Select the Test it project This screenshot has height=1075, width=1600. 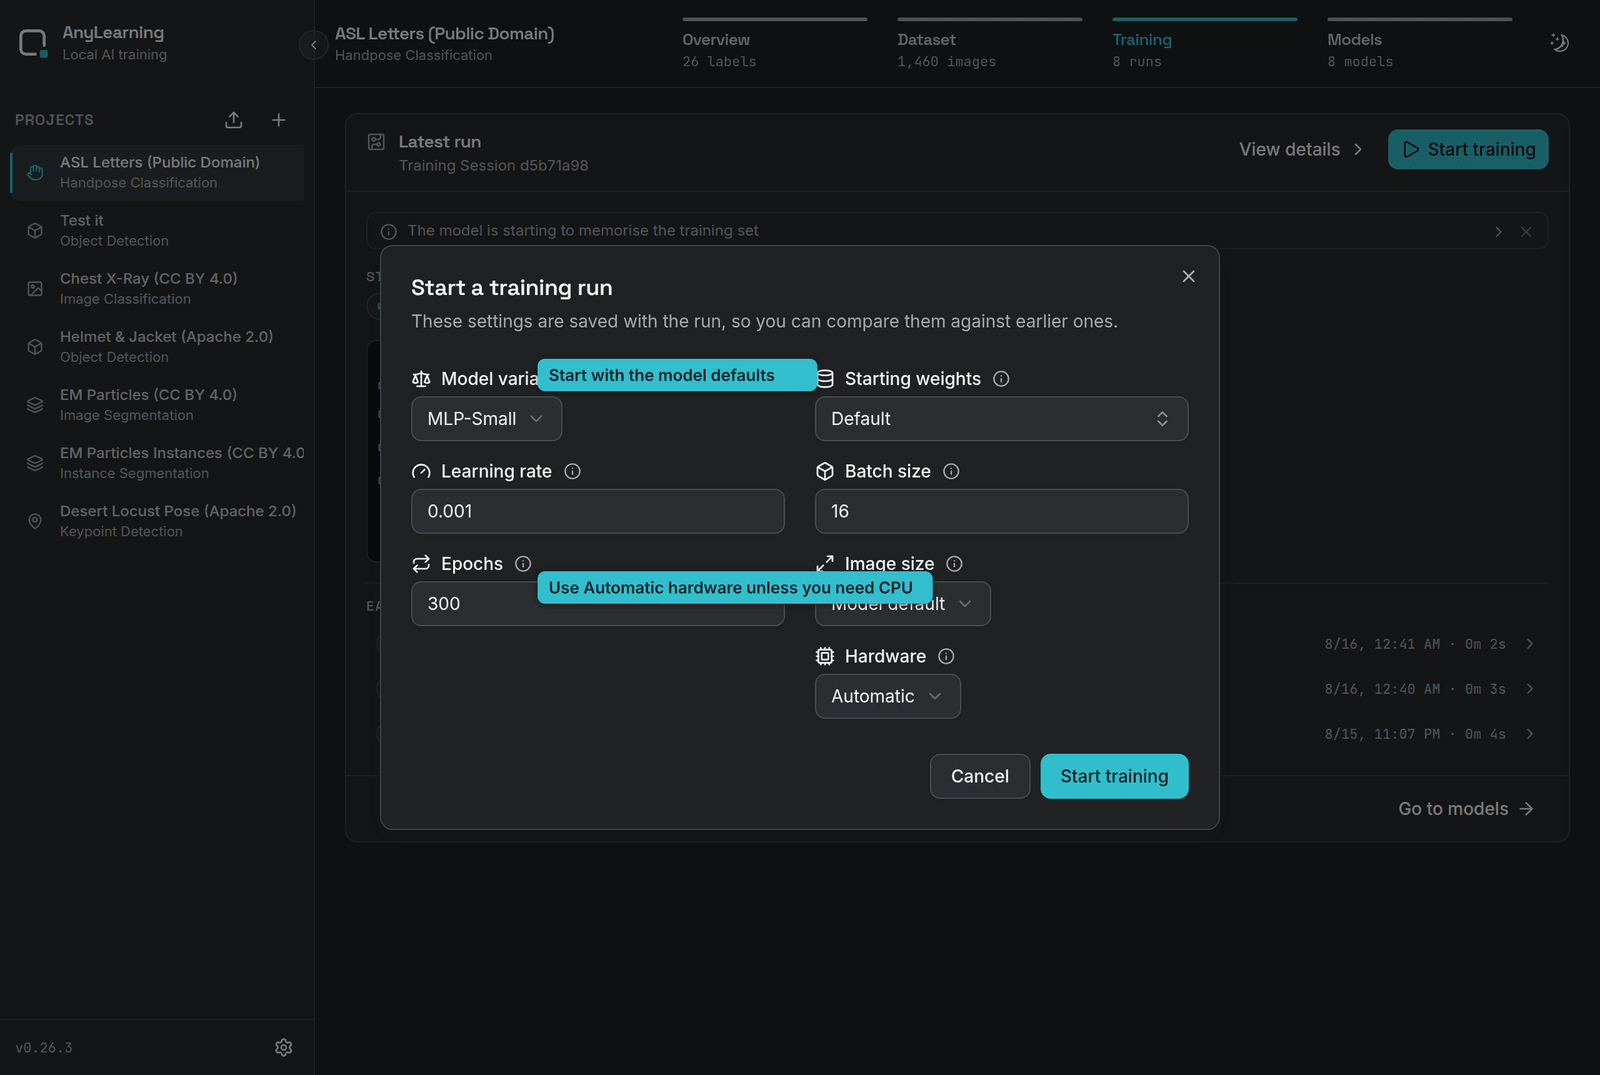click(x=157, y=230)
